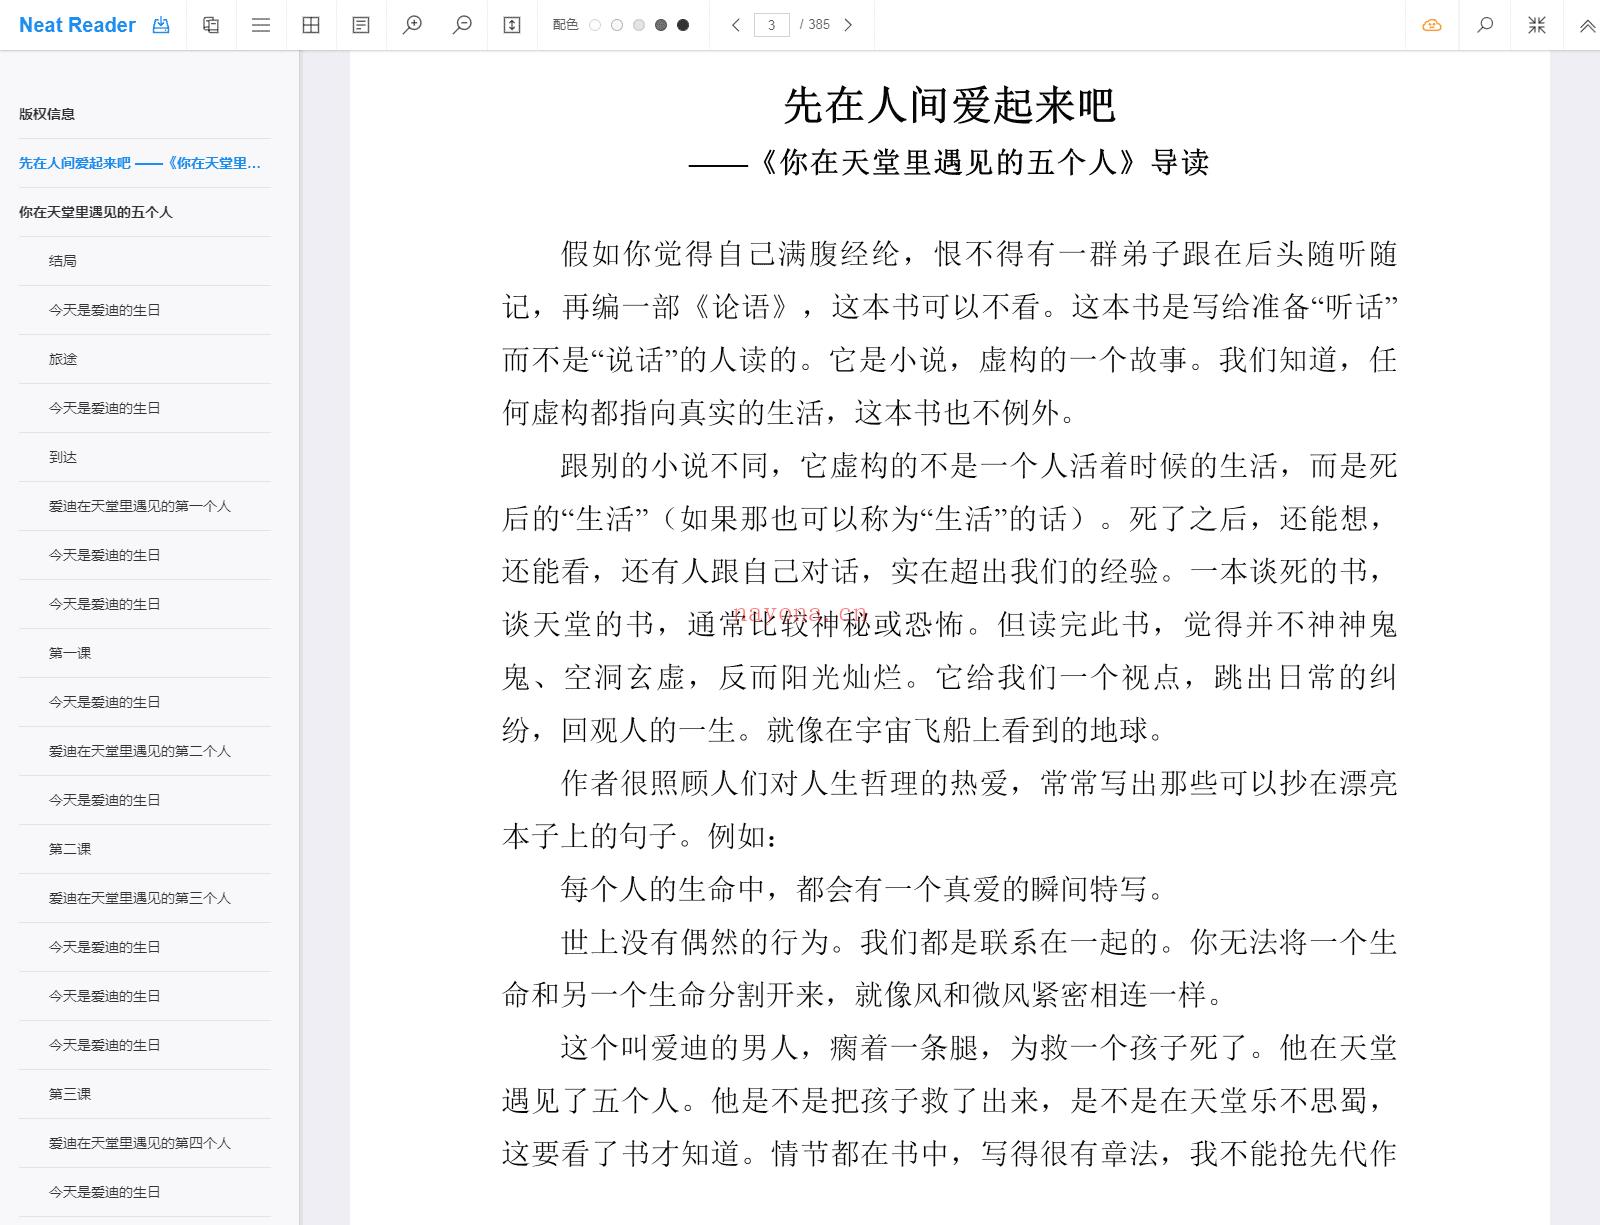Click the Neat Reader logo text
The image size is (1600, 1225).
pos(77,25)
